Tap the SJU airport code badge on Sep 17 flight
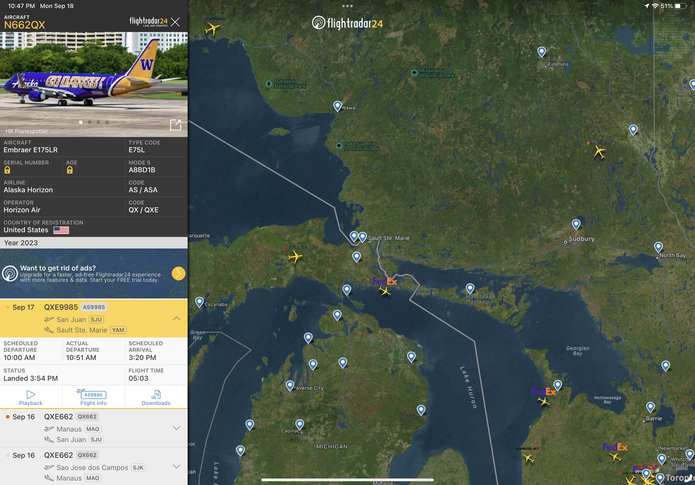This screenshot has height=485, width=695. (96, 320)
